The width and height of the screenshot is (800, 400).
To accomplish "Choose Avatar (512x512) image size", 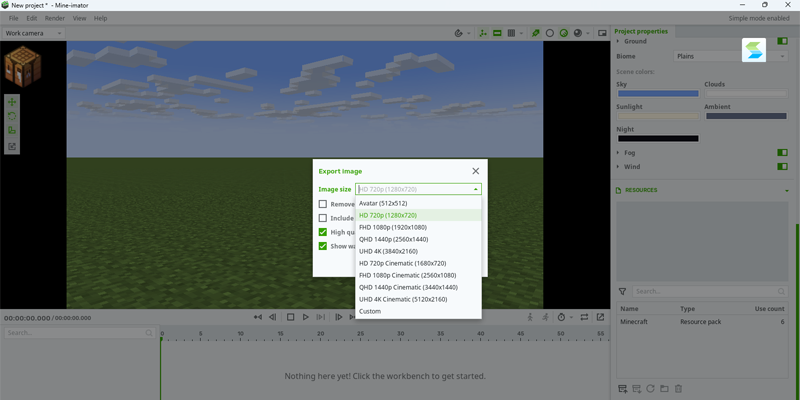I will (418, 203).
